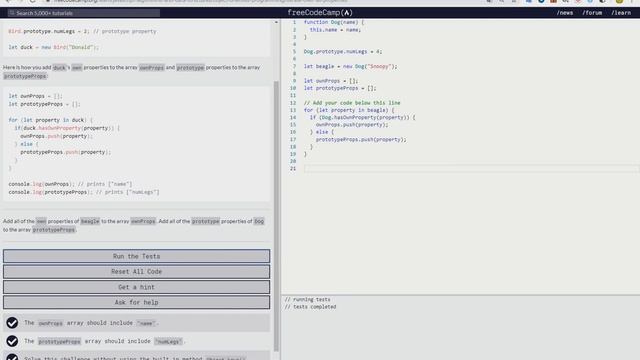
Task: Click the Get a hint button
Action: [x=136, y=287]
